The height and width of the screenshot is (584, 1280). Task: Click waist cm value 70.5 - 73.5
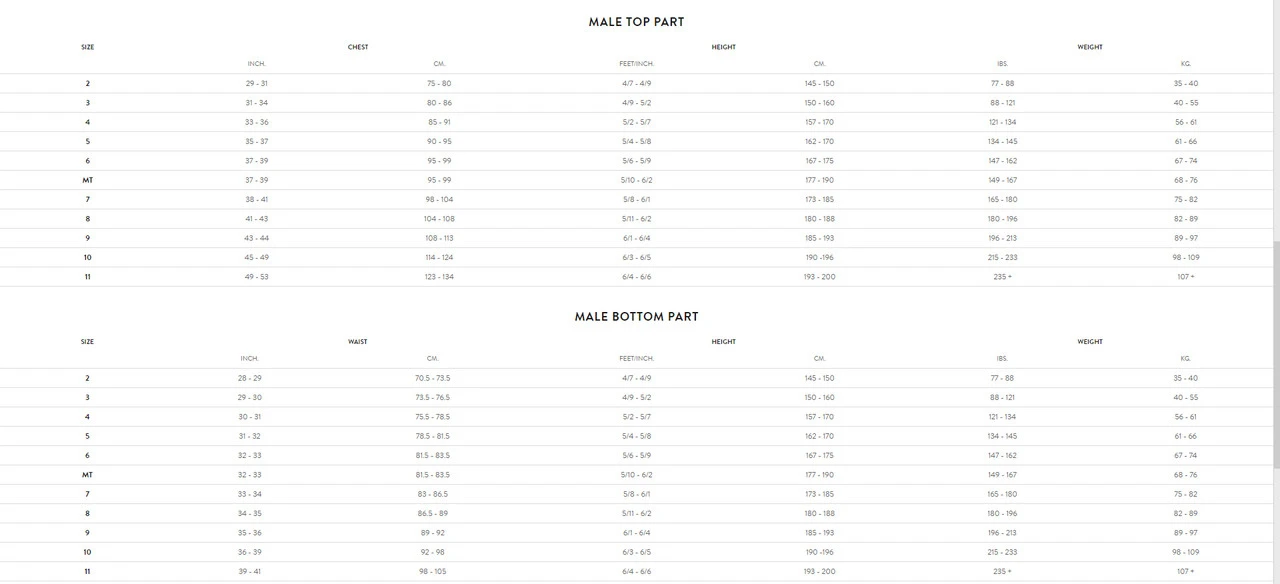pyautogui.click(x=433, y=378)
